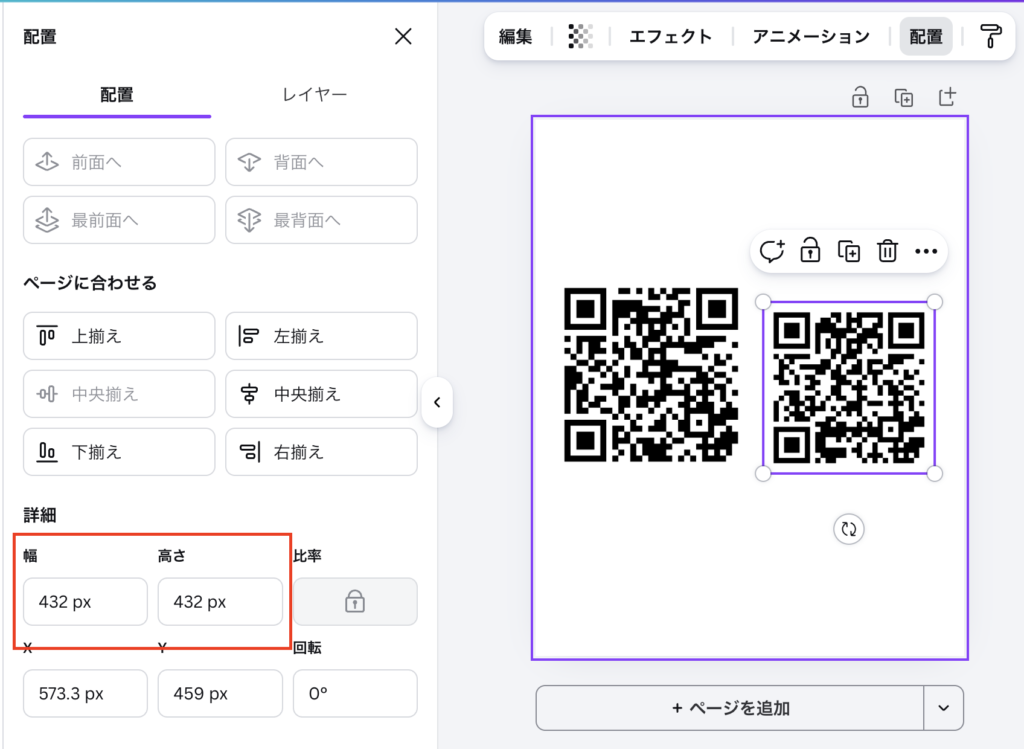Toggle the page lock icon above the canvas

point(859,97)
